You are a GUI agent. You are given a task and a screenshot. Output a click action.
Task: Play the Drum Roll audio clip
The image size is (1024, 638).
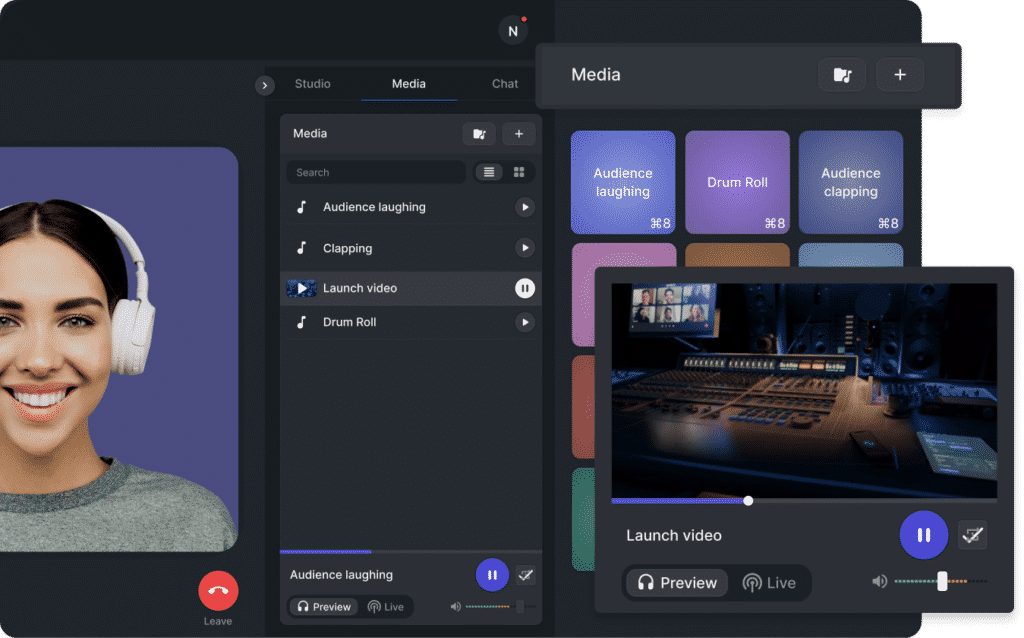pos(525,322)
